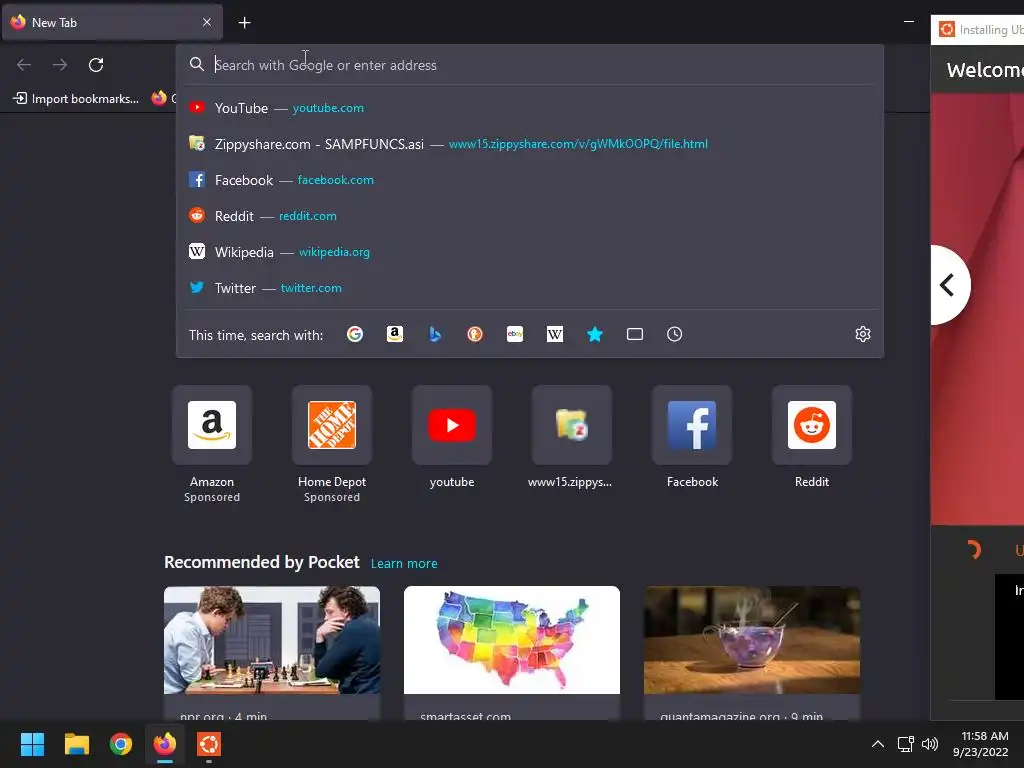Switch to Ubuntu installer taskbar icon
1024x768 pixels.
(209, 744)
